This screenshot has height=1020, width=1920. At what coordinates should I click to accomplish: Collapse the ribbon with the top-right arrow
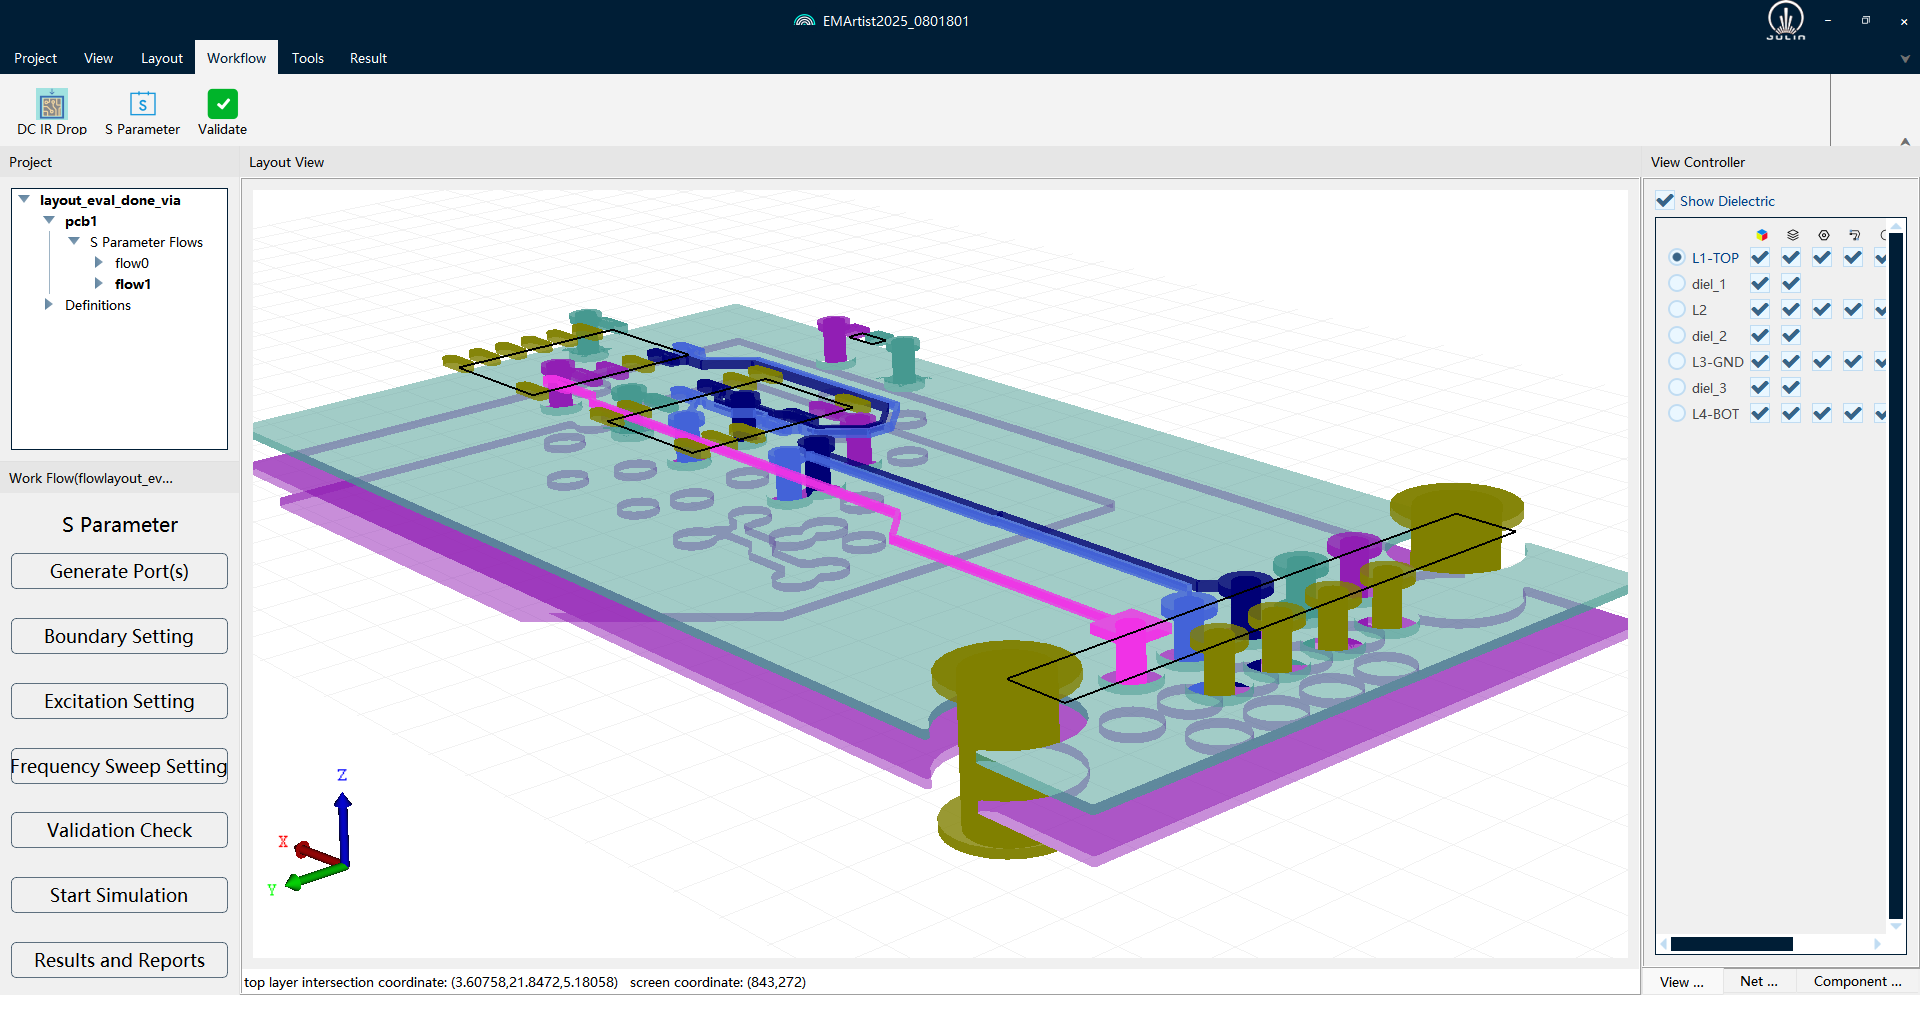[x=1905, y=142]
